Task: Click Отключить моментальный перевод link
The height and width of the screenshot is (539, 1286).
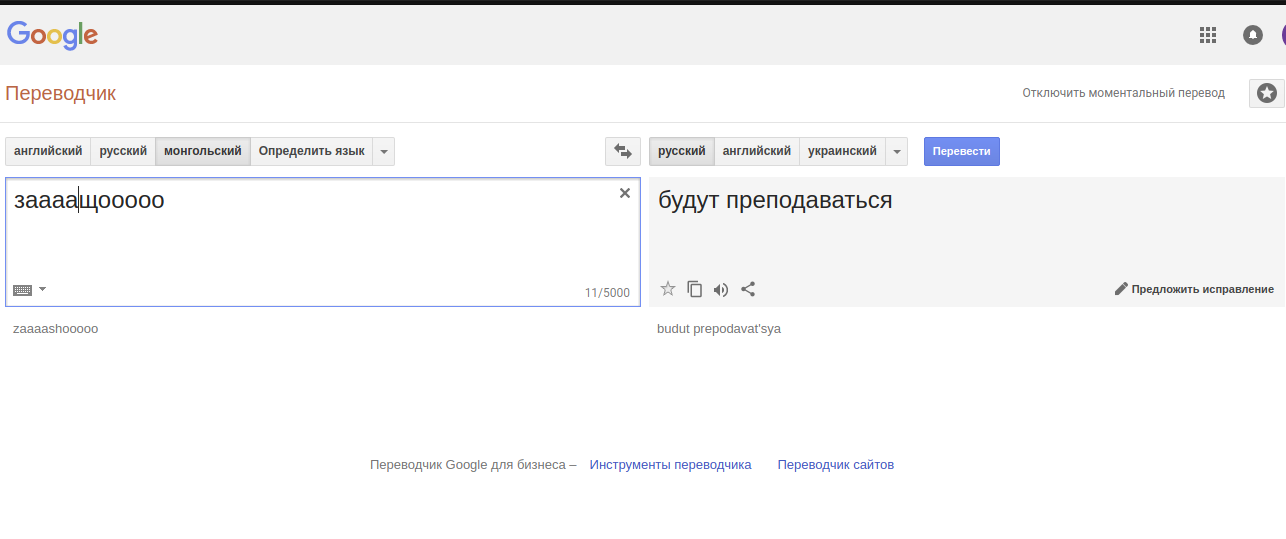Action: 1123,93
